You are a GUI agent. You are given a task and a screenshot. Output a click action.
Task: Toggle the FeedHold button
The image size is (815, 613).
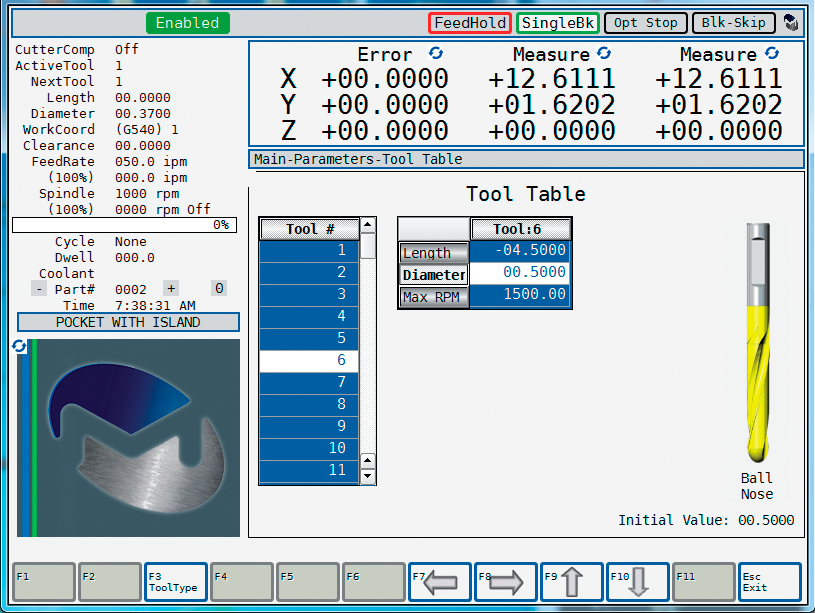point(470,23)
